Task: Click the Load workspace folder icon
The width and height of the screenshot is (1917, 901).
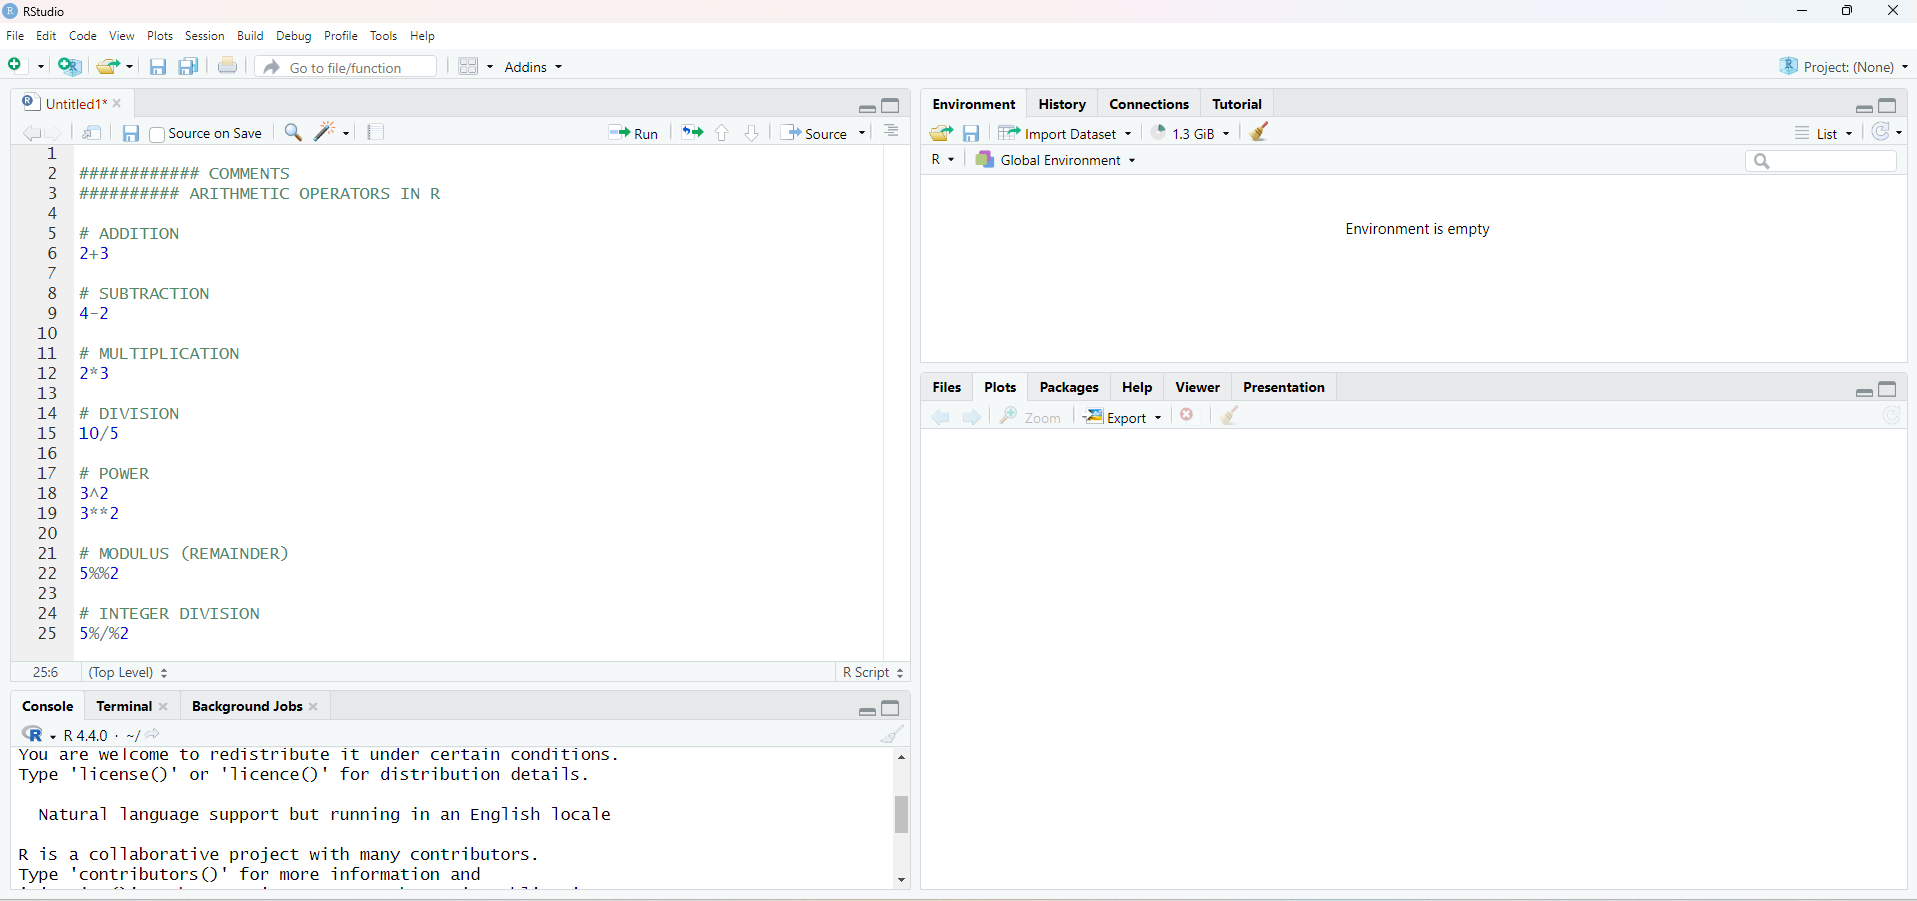Action: coord(941,133)
